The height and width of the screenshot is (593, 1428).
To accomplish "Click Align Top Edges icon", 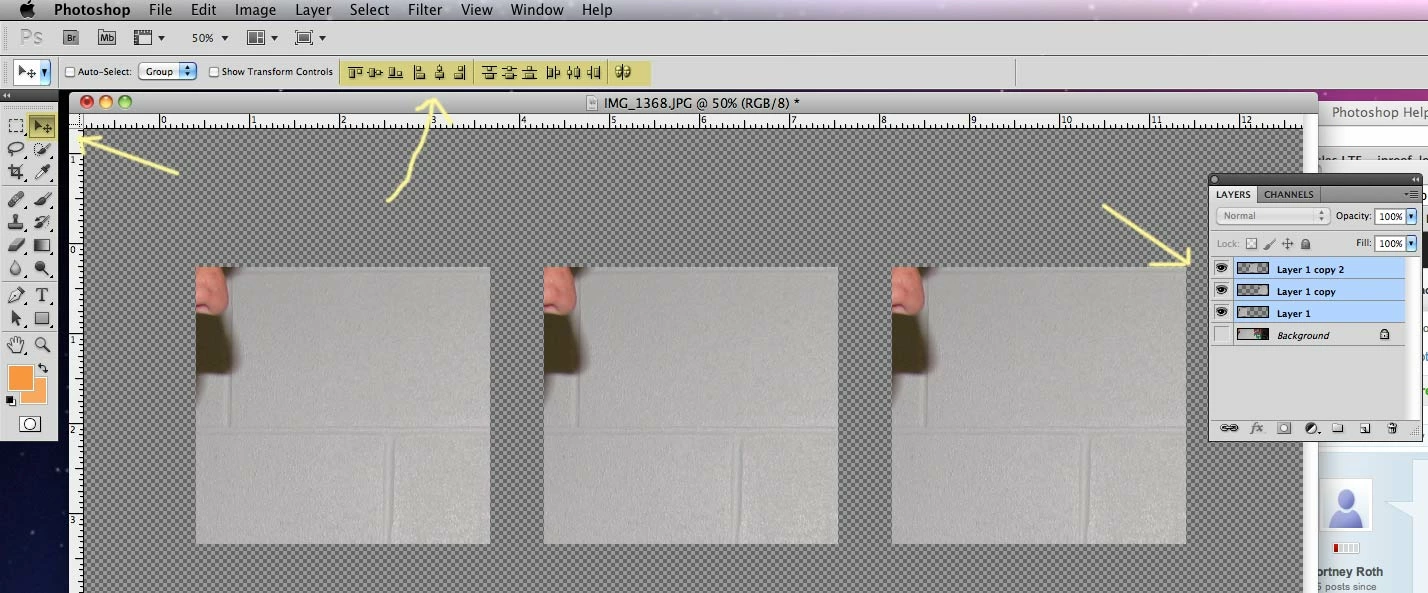I will (355, 72).
